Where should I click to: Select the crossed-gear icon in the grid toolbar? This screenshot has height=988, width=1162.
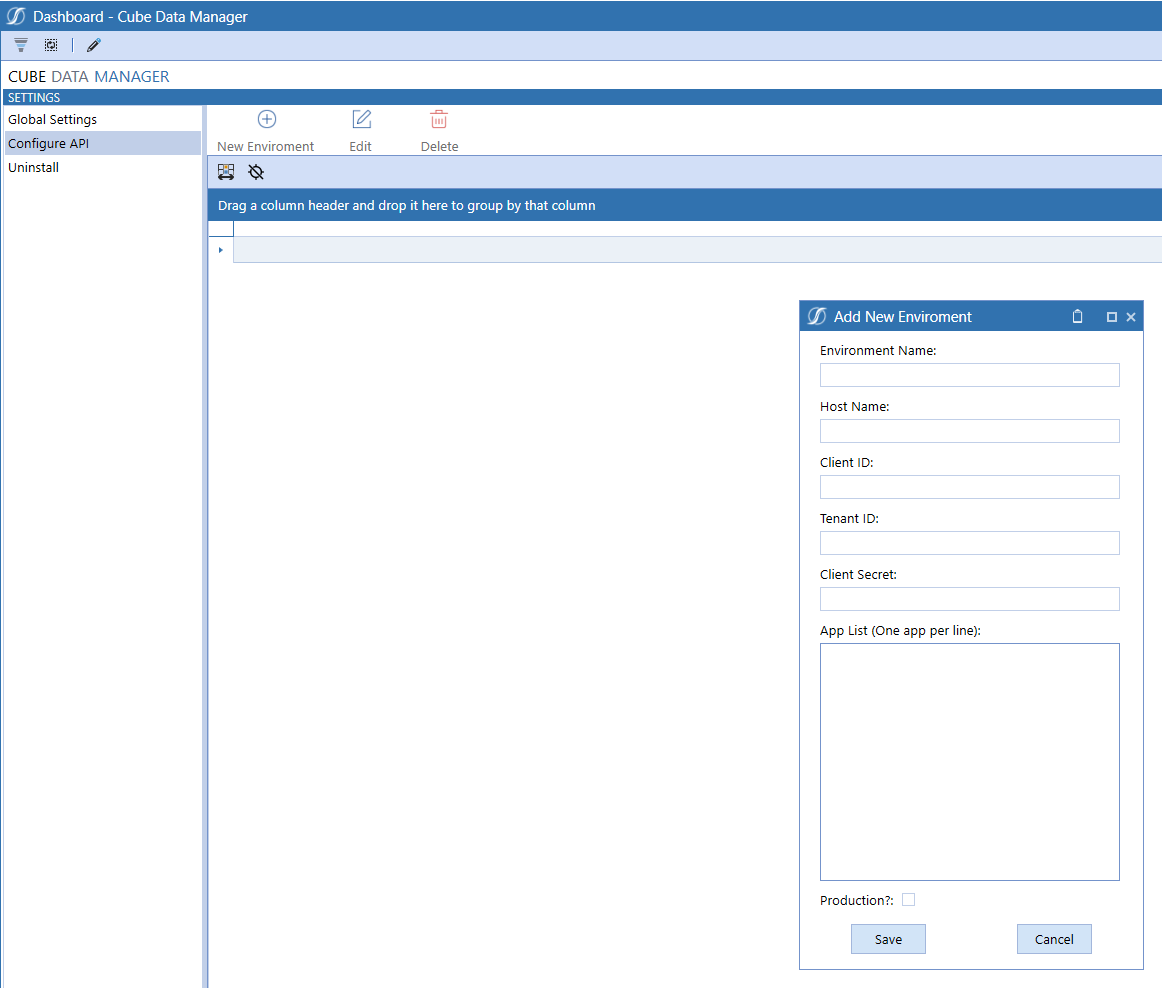coord(255,171)
